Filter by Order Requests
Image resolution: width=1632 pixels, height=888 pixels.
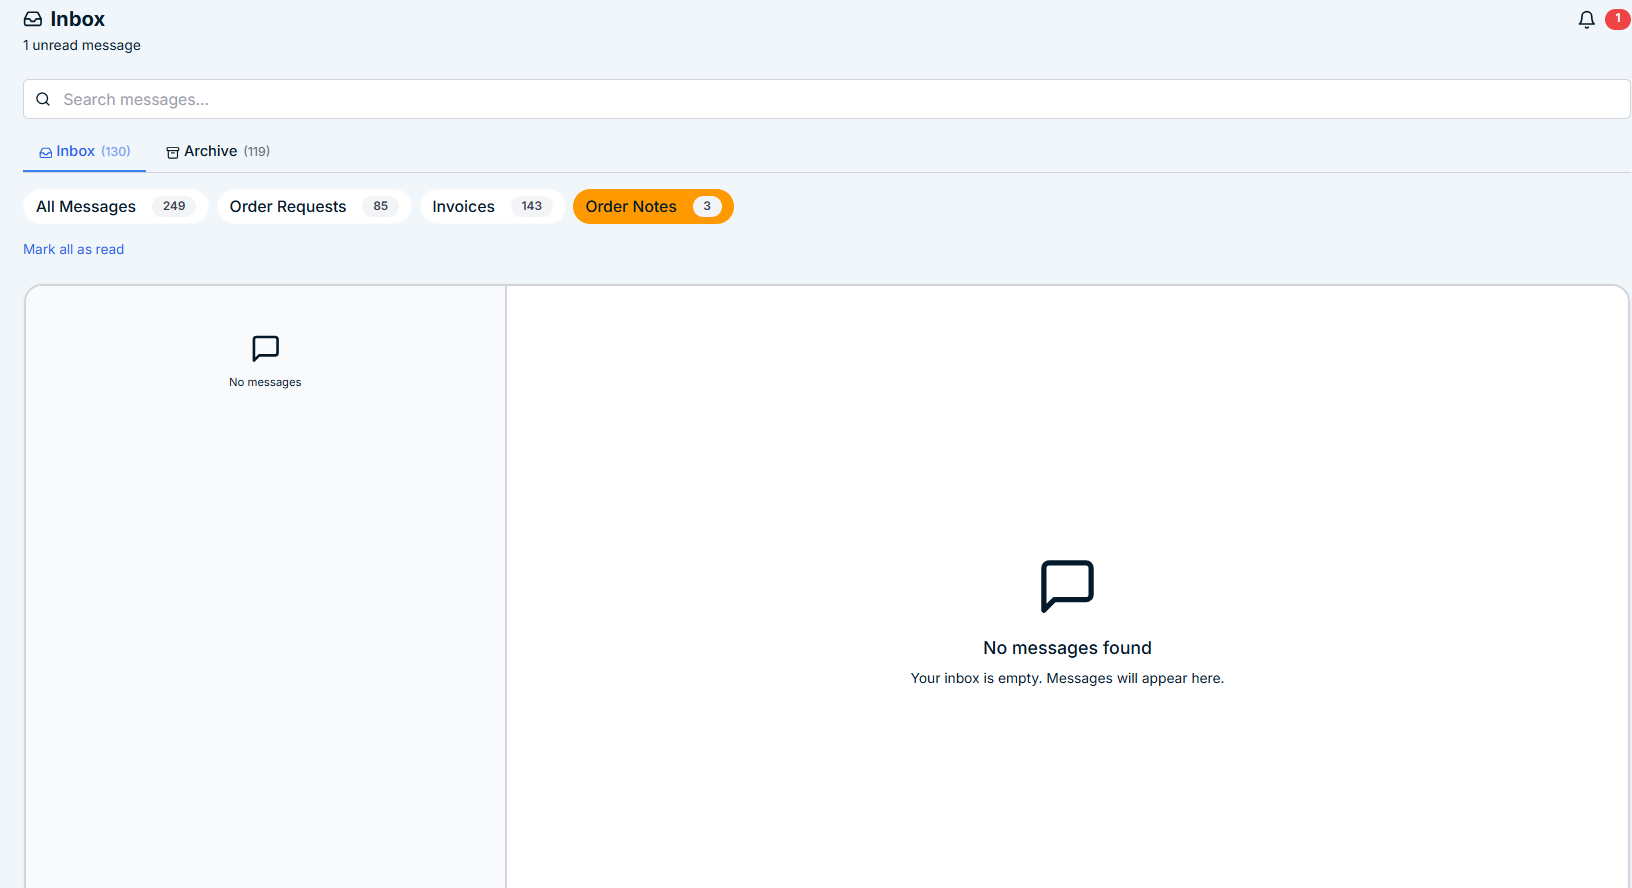pos(314,206)
